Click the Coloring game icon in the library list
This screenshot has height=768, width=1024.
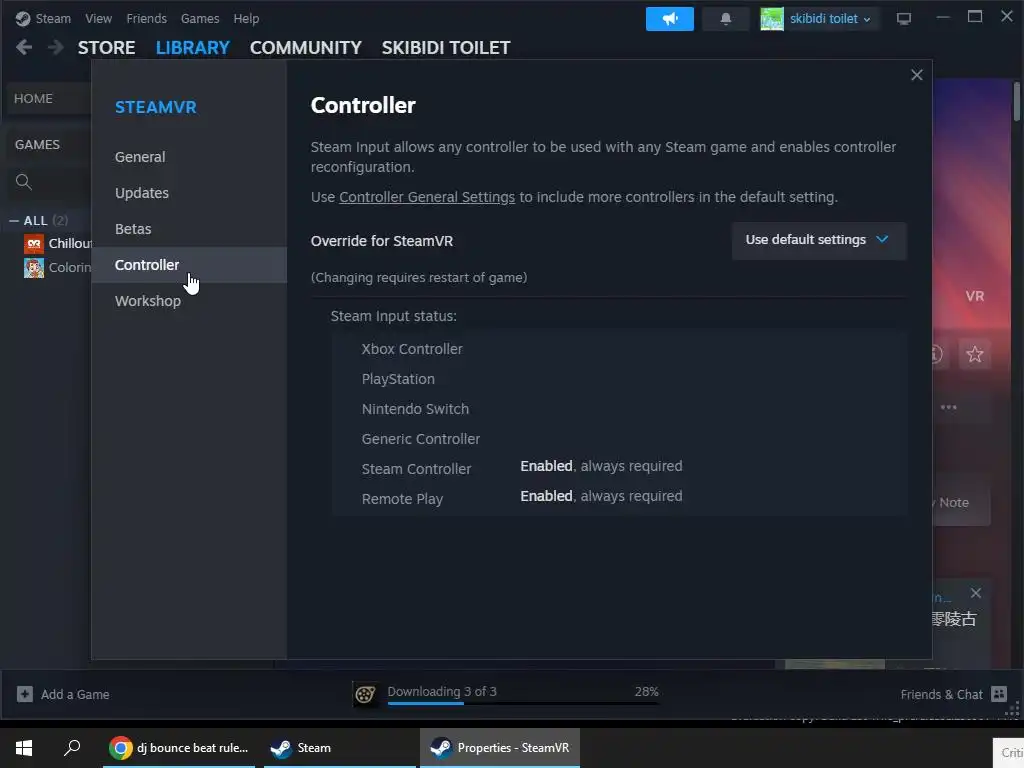click(34, 268)
